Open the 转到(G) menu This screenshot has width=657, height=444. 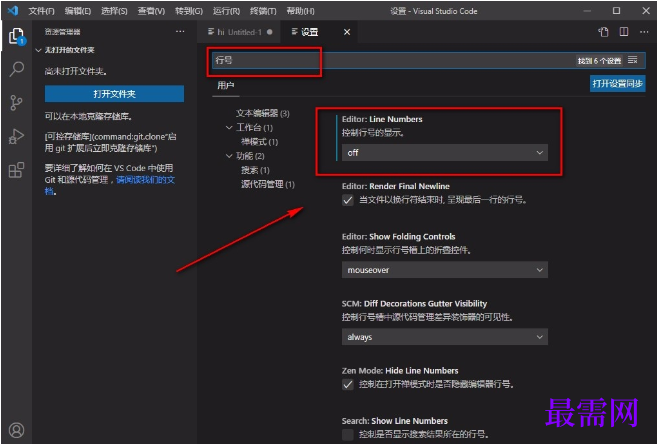(189, 11)
